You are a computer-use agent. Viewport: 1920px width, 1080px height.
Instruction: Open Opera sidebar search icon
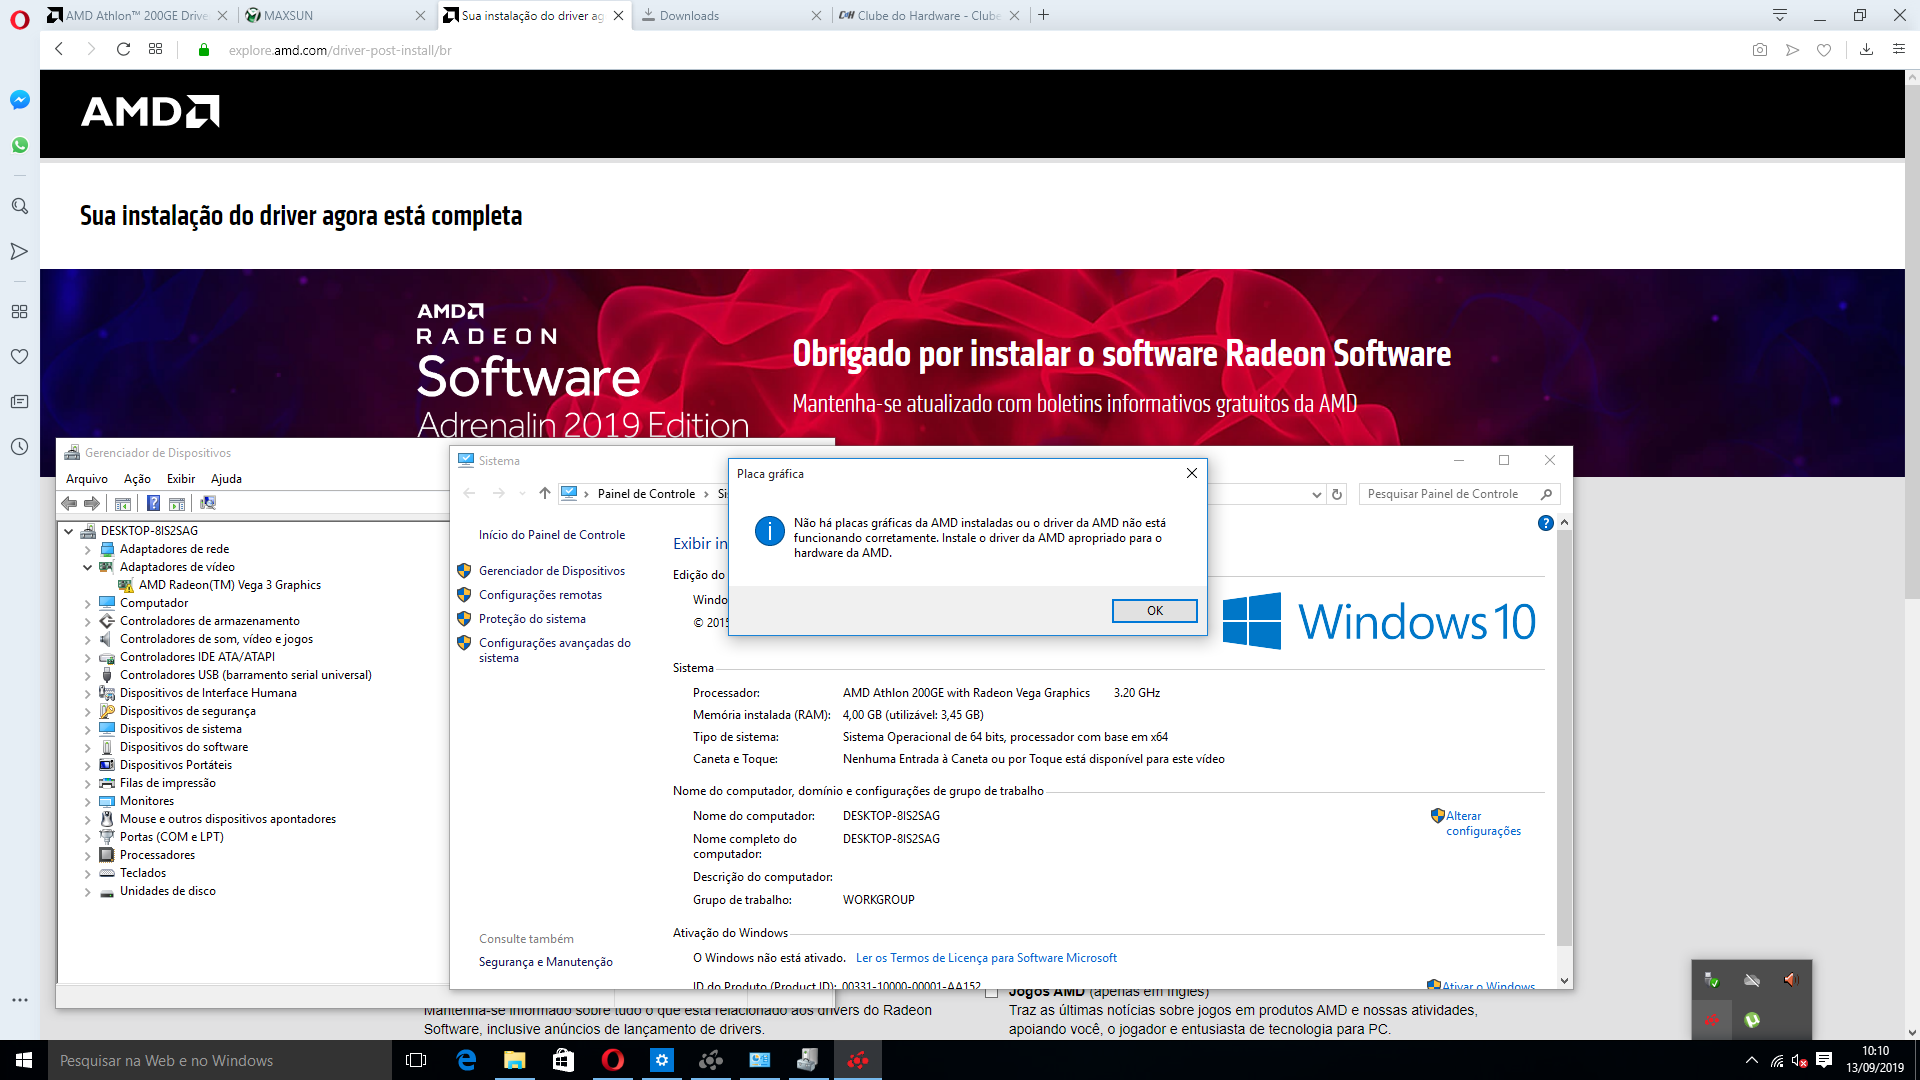(x=20, y=206)
